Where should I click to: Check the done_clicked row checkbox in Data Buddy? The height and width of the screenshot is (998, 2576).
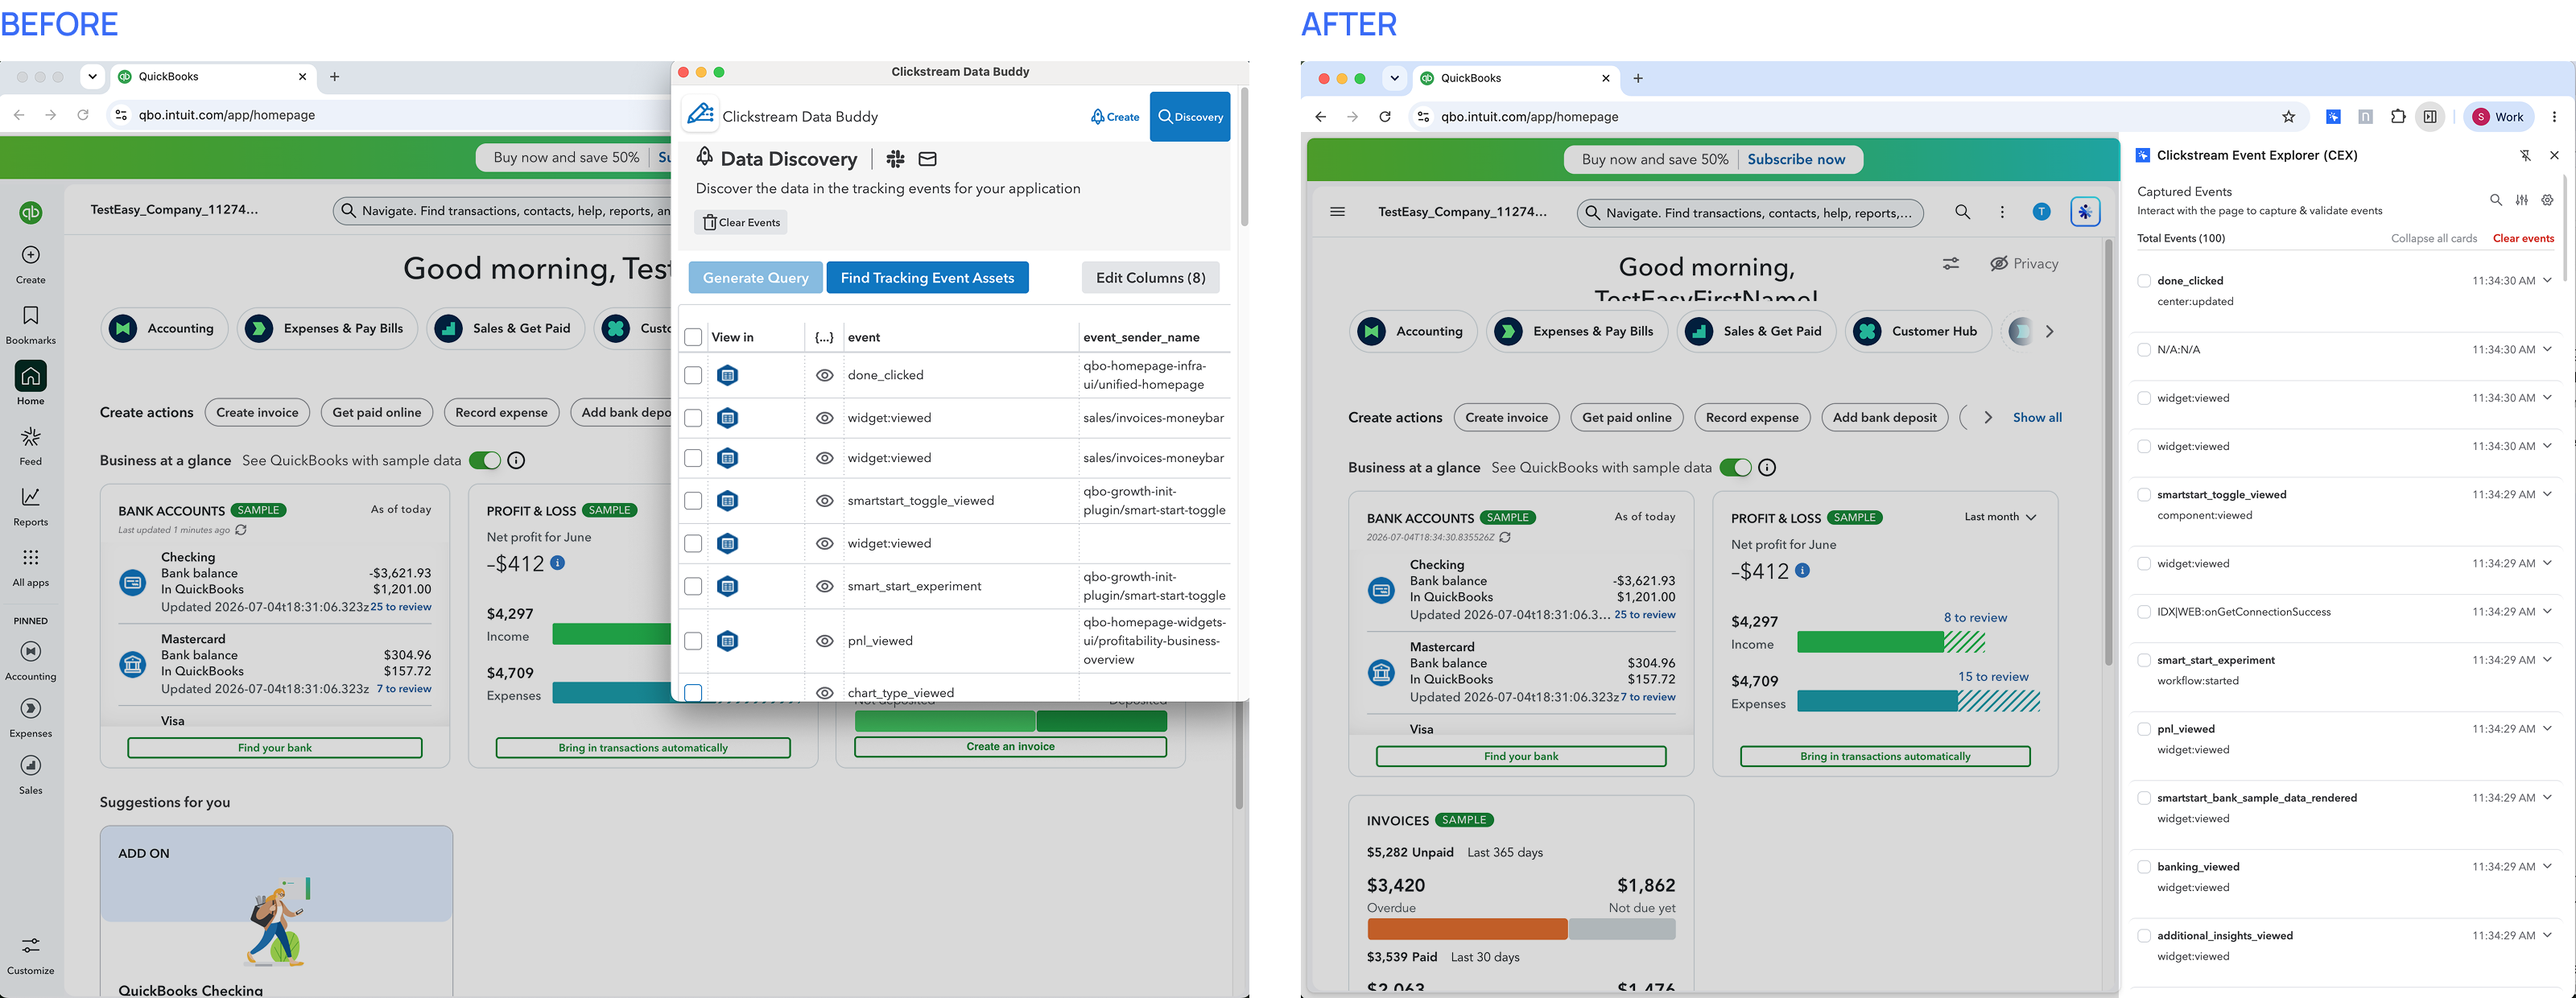(693, 375)
